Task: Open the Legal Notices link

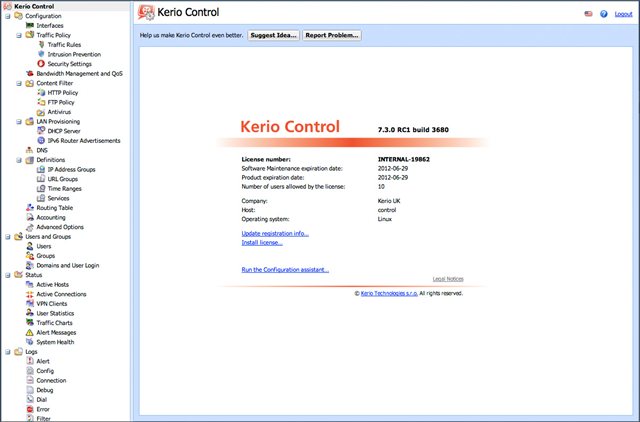Action: click(x=448, y=279)
